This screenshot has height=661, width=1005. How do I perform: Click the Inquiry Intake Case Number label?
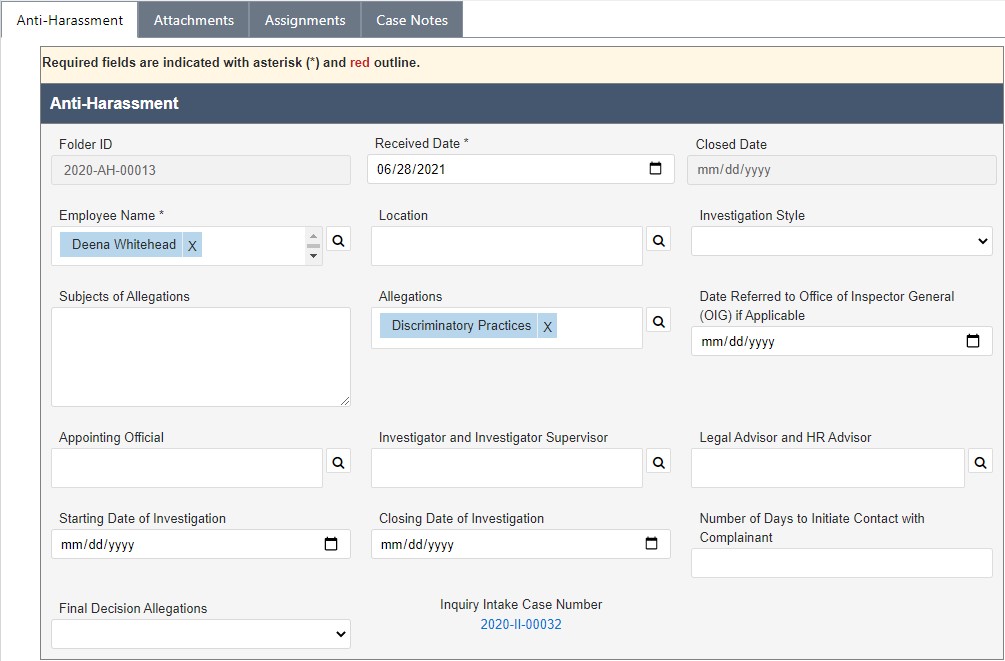click(x=521, y=605)
